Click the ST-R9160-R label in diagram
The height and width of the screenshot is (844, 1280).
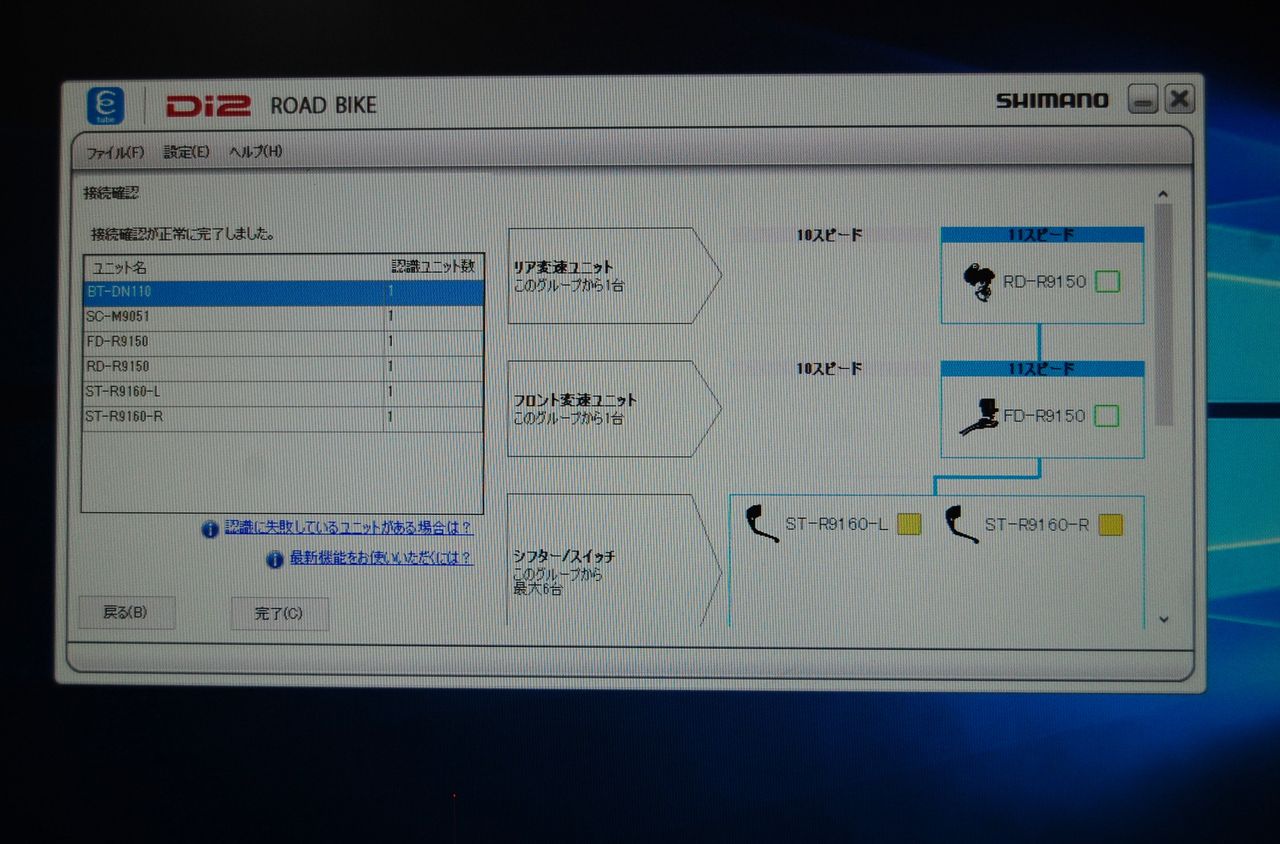click(1037, 525)
